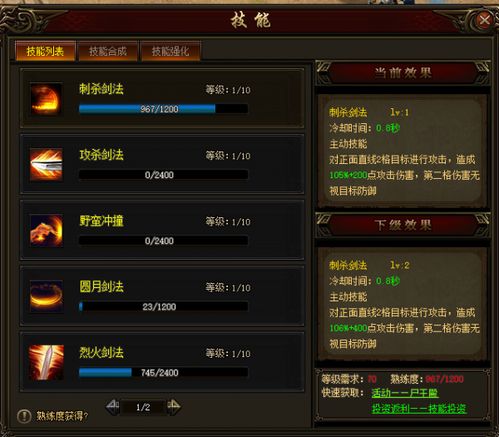Open the 技能强化 tab
This screenshot has height=437, width=499.
click(171, 51)
